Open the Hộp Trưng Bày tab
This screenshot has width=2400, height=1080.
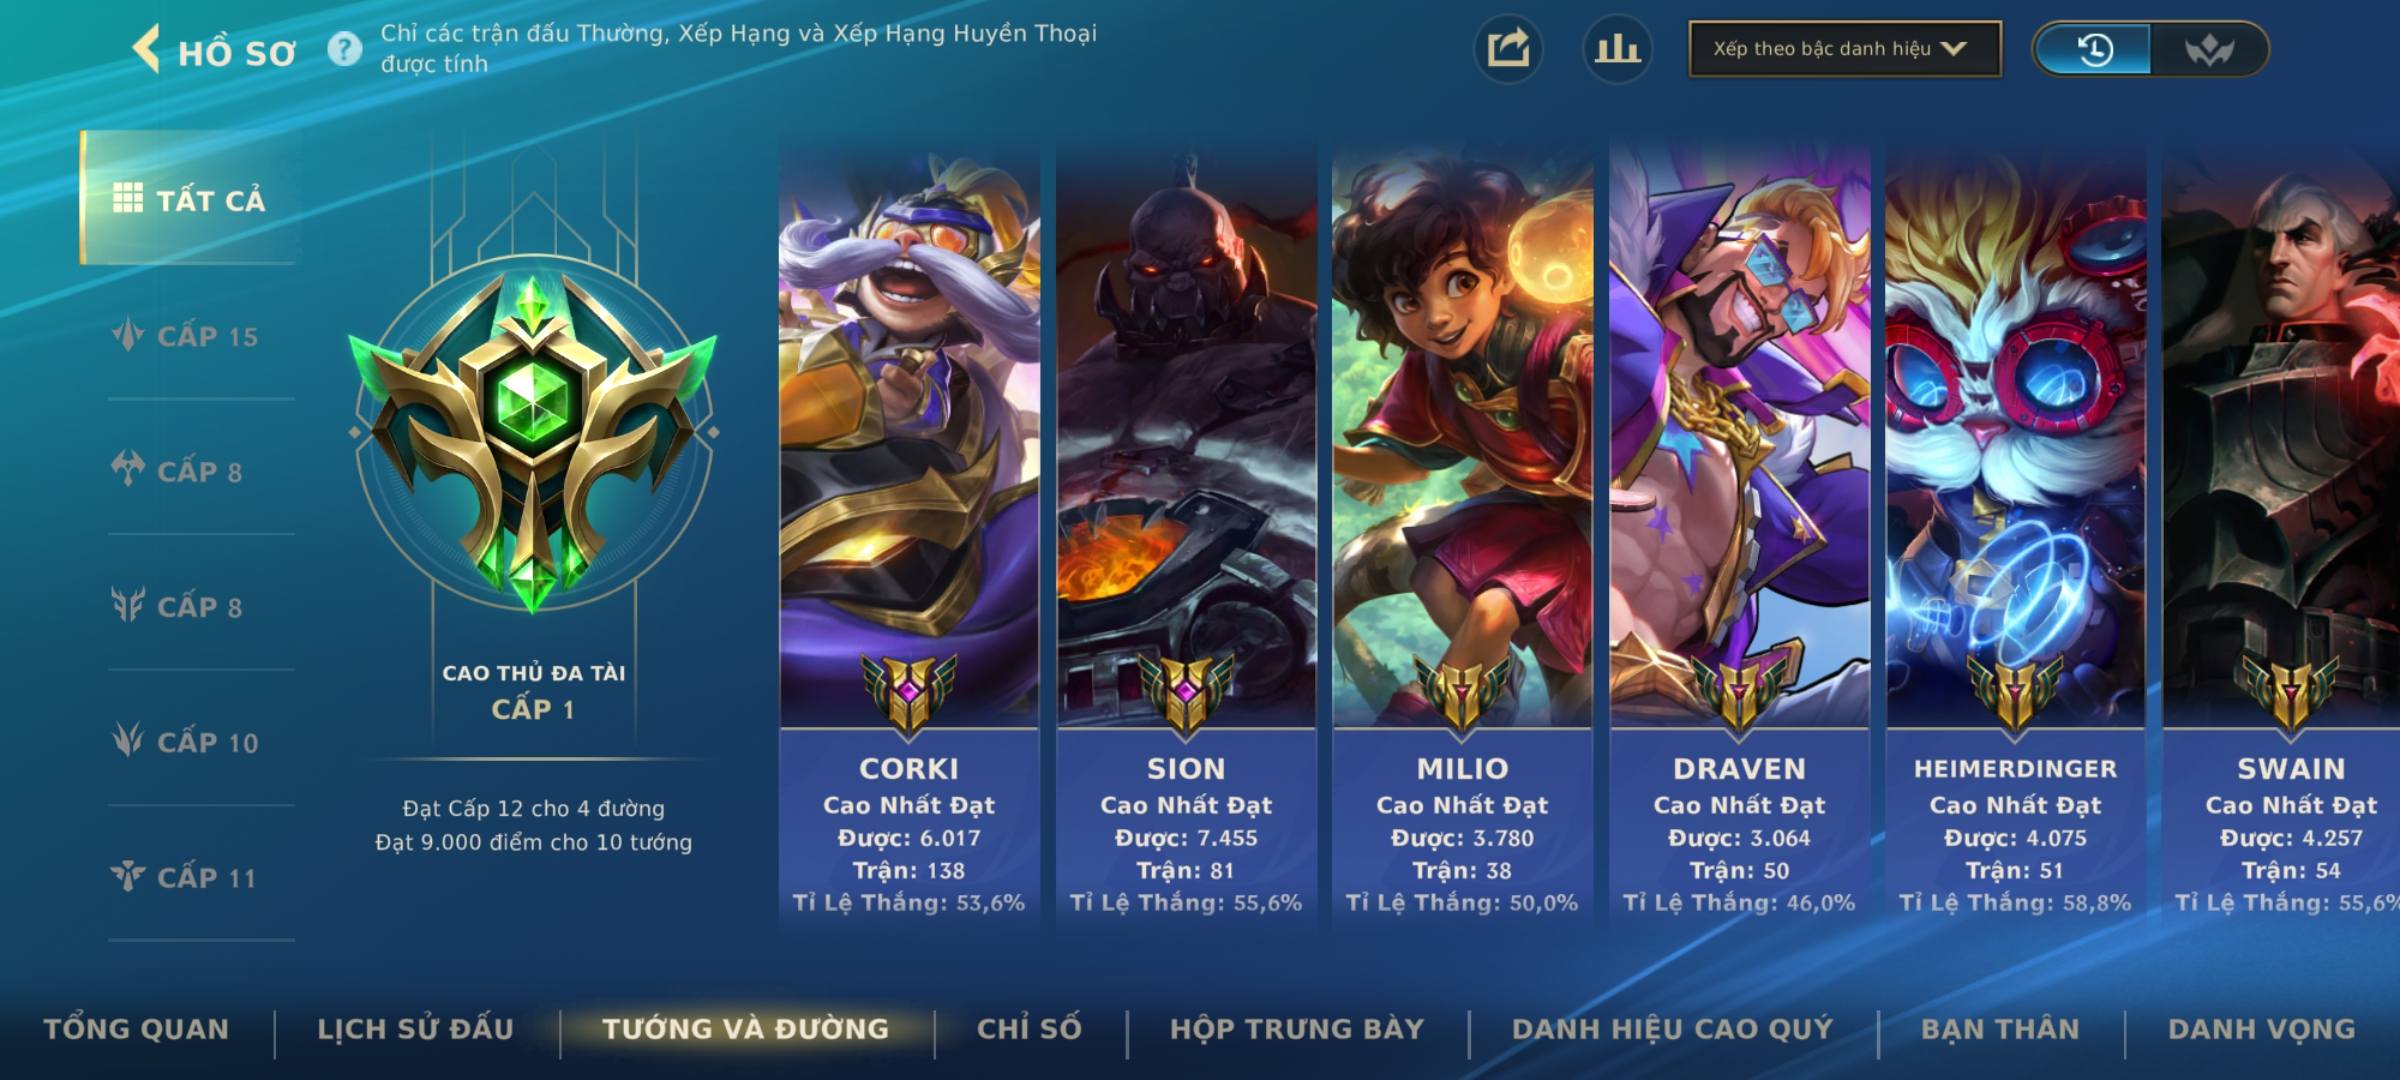coord(1297,1029)
